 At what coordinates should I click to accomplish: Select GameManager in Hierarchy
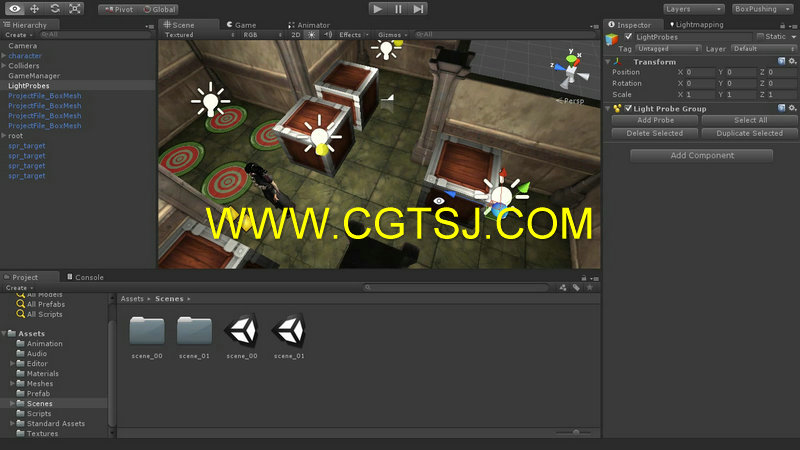click(34, 76)
